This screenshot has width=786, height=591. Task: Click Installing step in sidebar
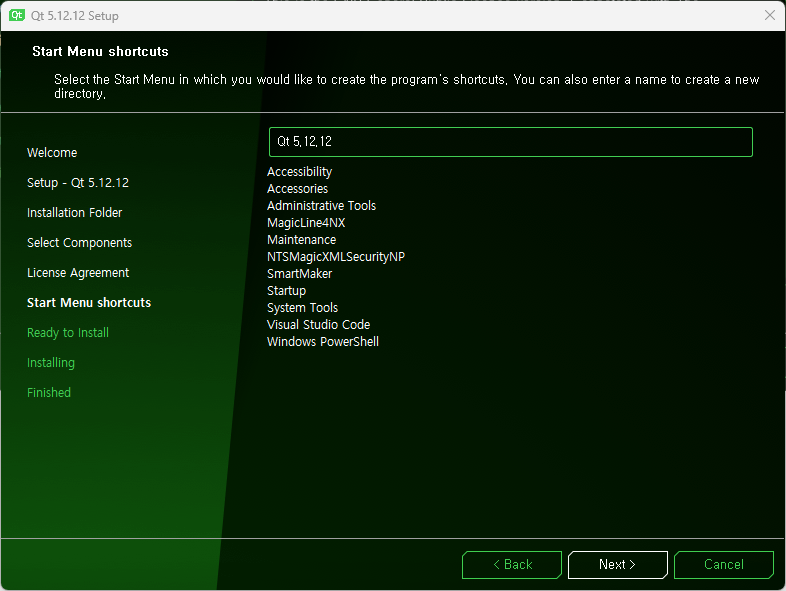tap(51, 363)
